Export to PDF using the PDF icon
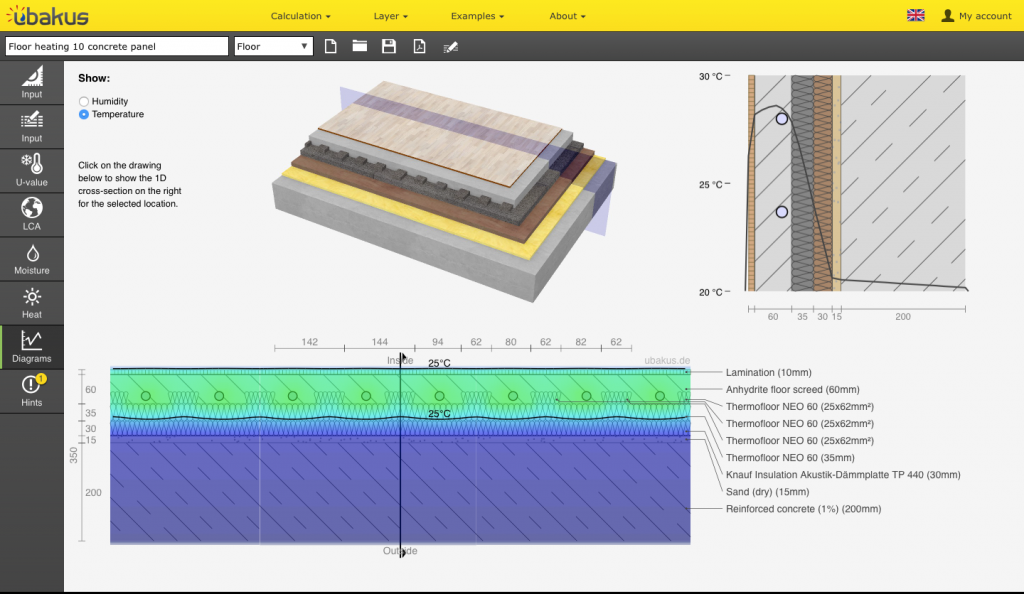This screenshot has height=594, width=1024. tap(420, 46)
